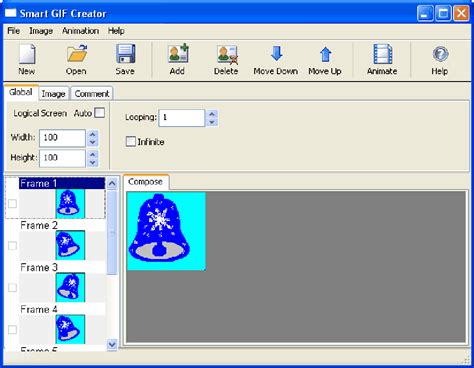This screenshot has width=474, height=368.
Task: Check the box next to Frame 2
Action: [12, 246]
